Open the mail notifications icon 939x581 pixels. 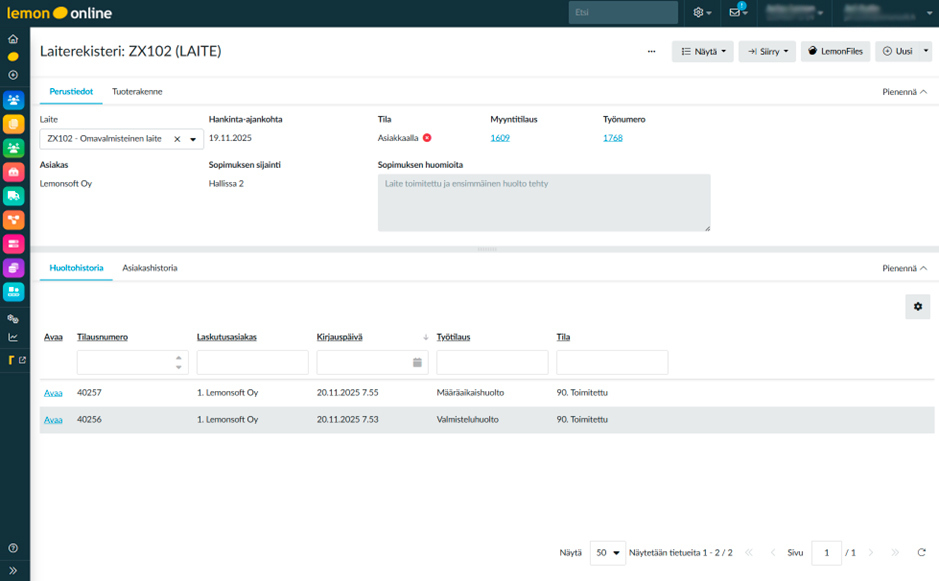[736, 13]
